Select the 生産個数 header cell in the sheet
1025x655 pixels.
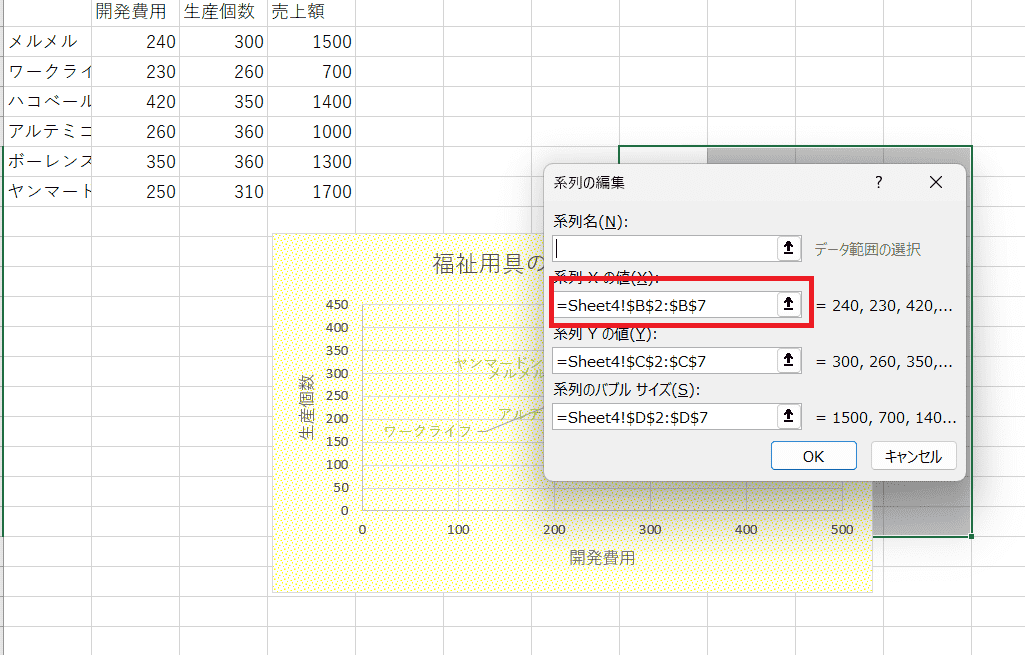click(x=223, y=13)
